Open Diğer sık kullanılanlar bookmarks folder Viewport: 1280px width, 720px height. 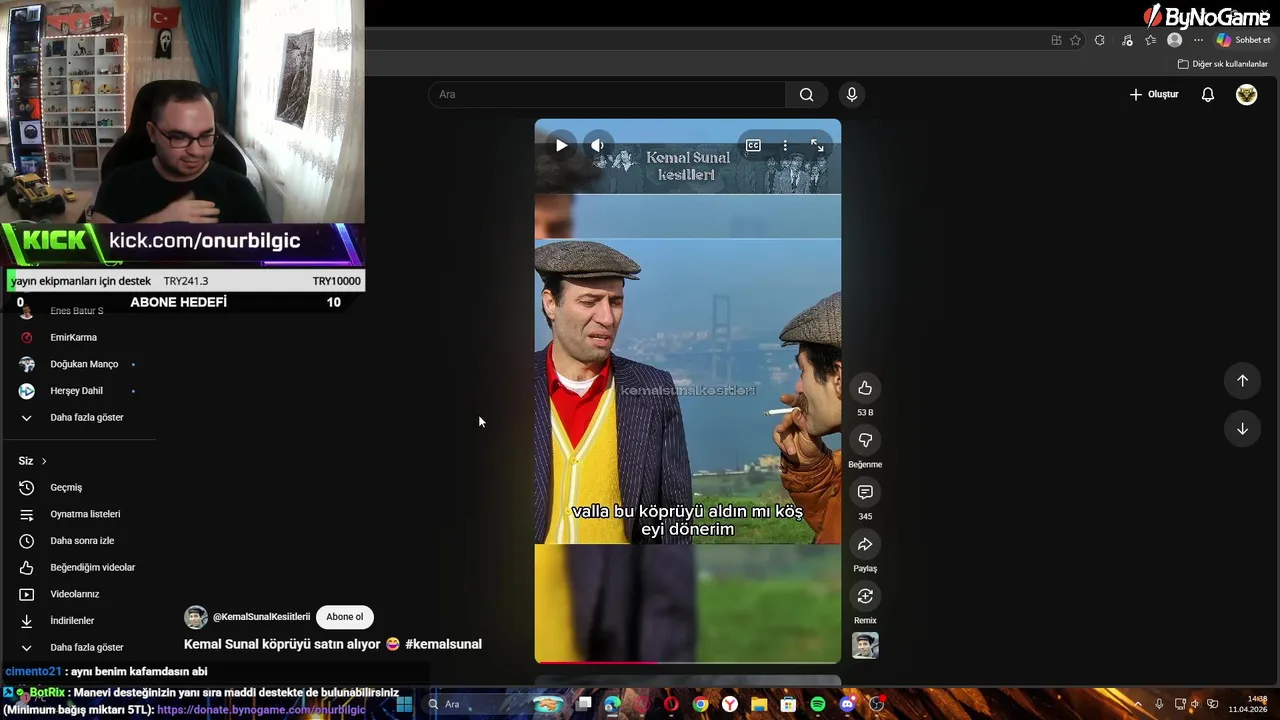tap(1222, 64)
